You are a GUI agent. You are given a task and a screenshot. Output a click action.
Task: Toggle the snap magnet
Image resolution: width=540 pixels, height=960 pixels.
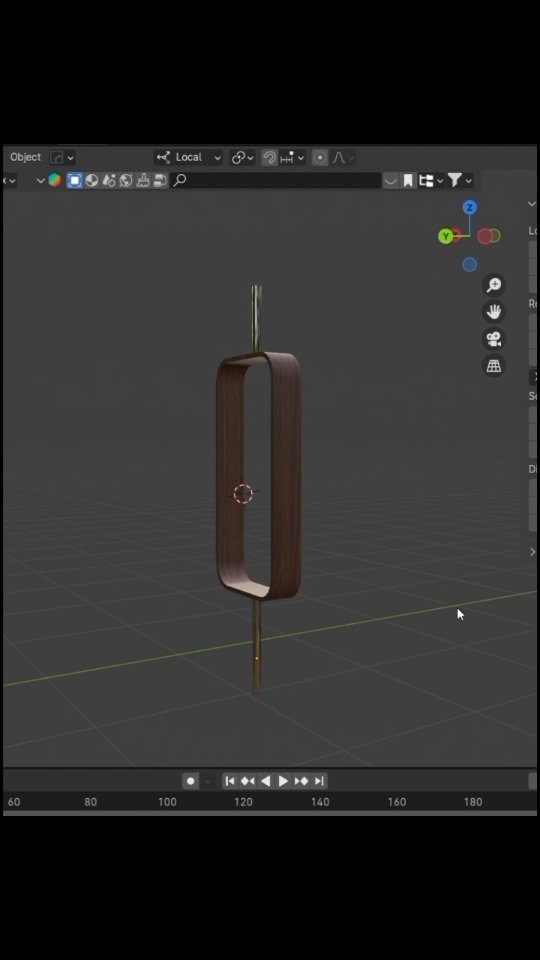[x=269, y=158]
